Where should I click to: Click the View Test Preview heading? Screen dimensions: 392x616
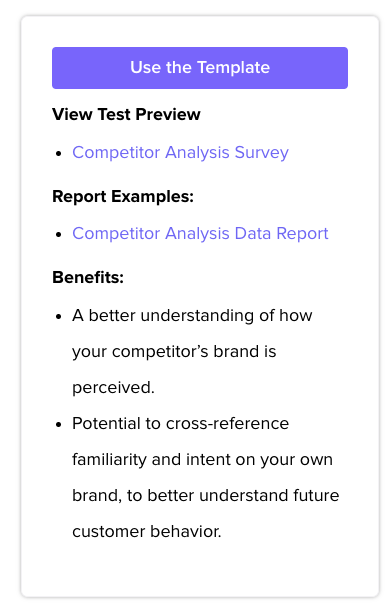(126, 114)
